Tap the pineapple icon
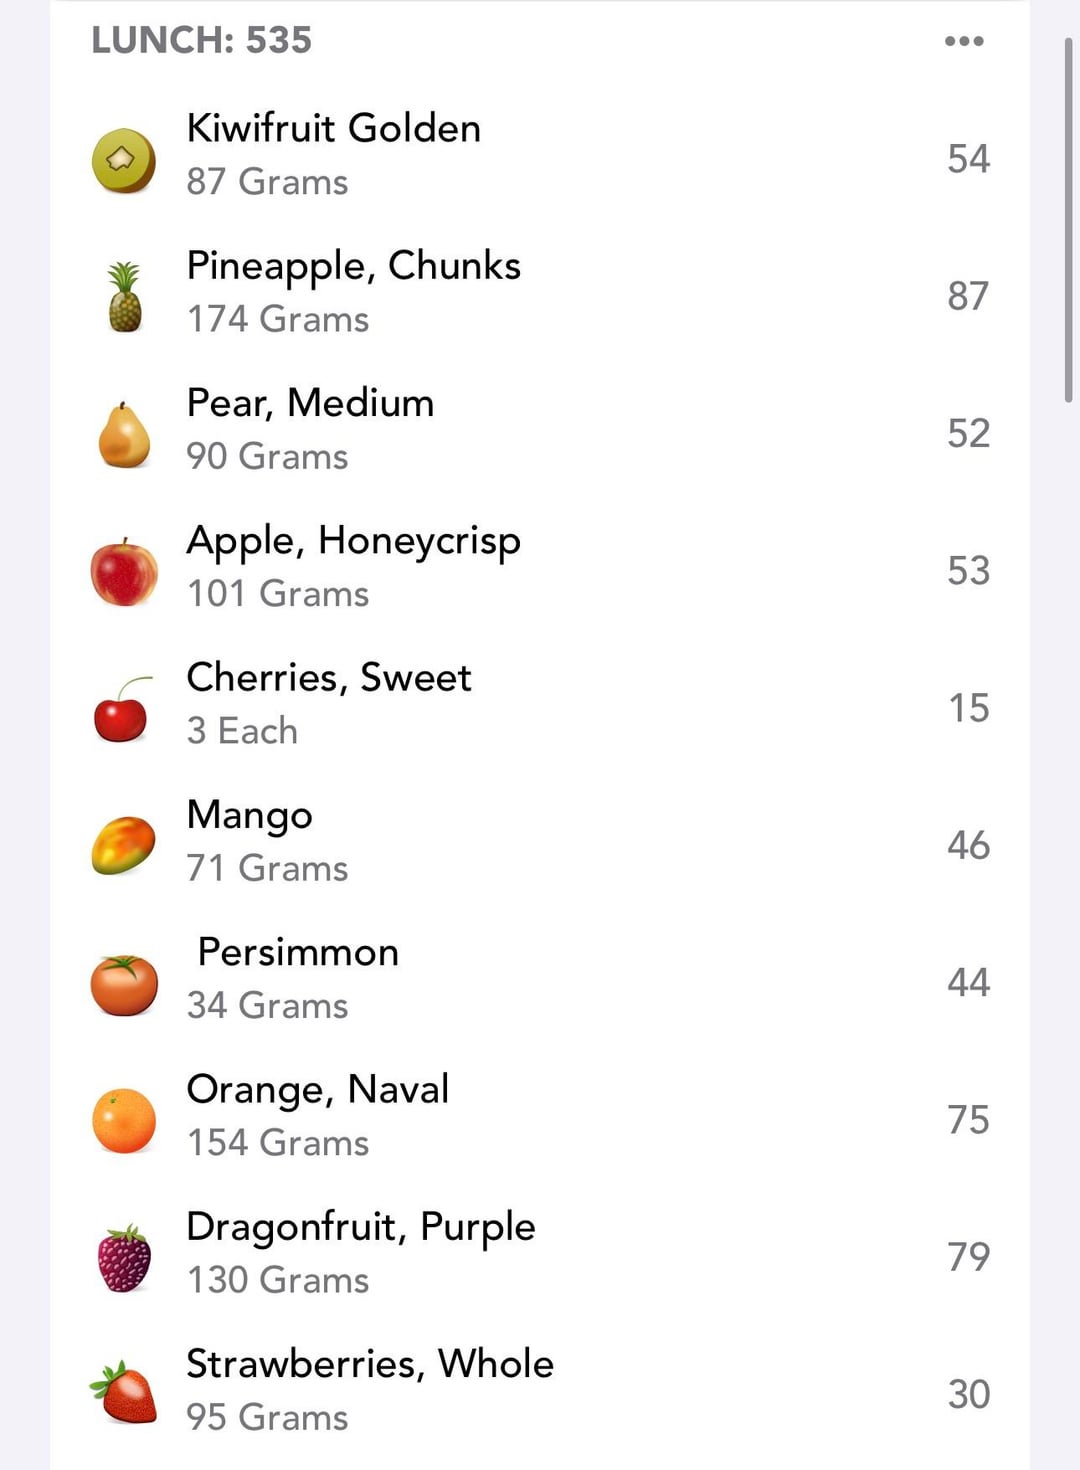1080x1470 pixels. (x=124, y=297)
